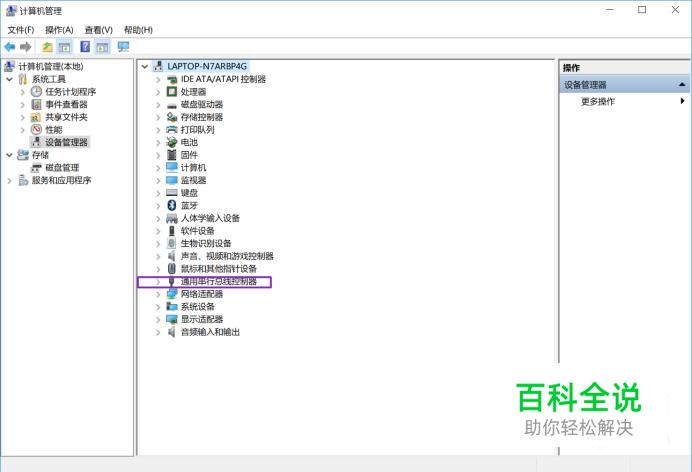Select the 存储控制器 label

[202, 117]
